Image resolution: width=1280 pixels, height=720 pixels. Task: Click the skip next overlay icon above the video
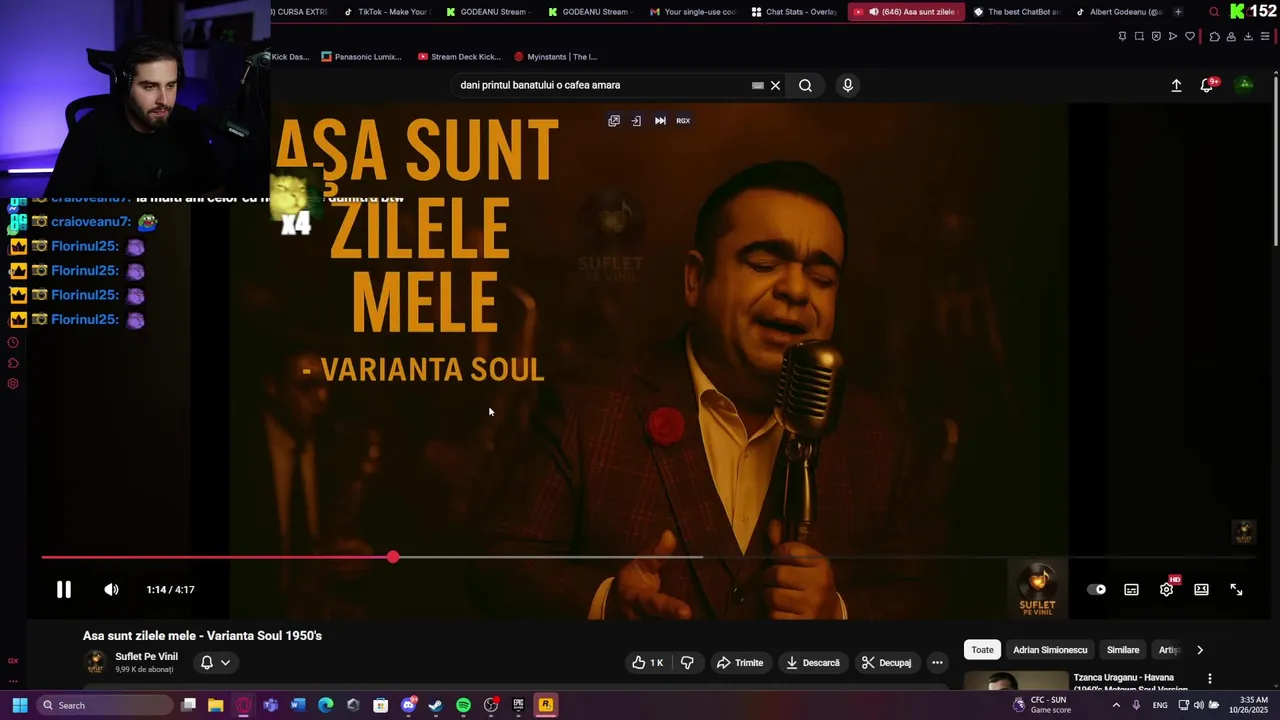(x=660, y=120)
